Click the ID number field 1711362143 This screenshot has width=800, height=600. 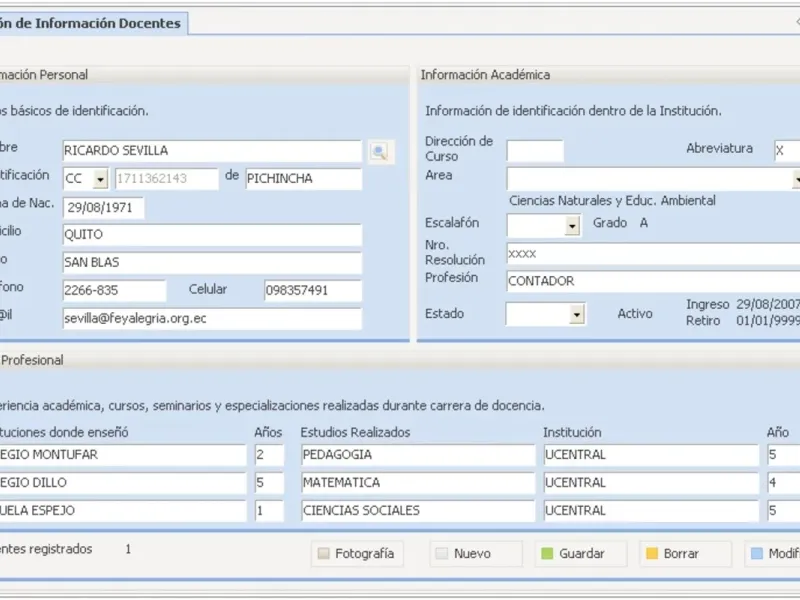click(x=167, y=179)
